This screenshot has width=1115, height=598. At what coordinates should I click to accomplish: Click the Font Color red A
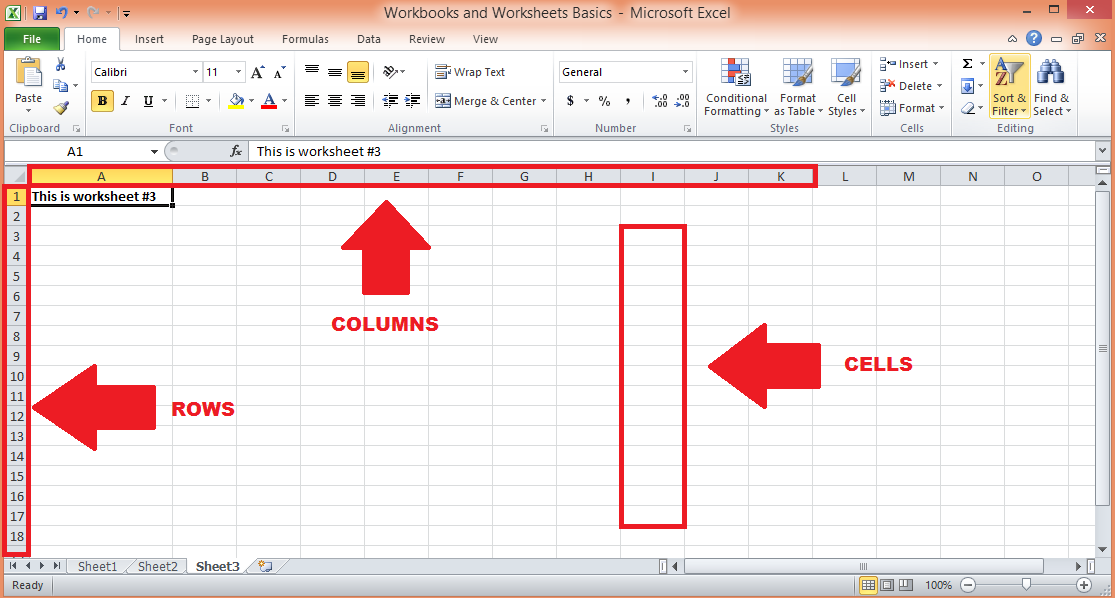point(269,101)
